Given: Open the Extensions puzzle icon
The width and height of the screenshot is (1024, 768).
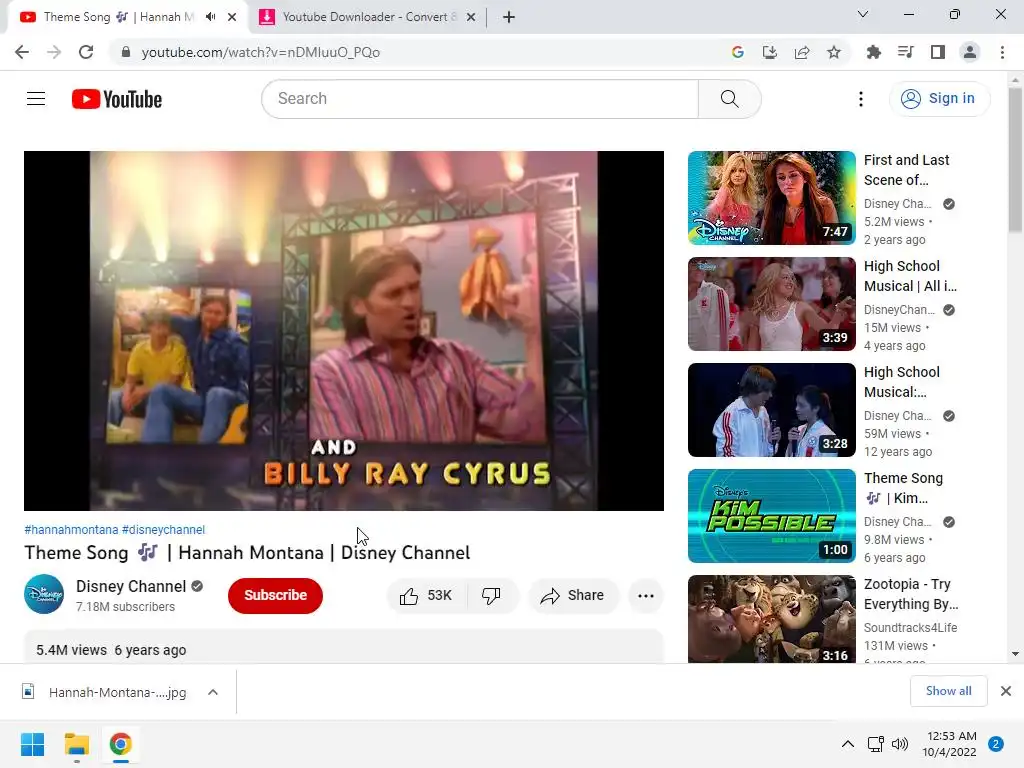Looking at the screenshot, I should click(x=874, y=52).
